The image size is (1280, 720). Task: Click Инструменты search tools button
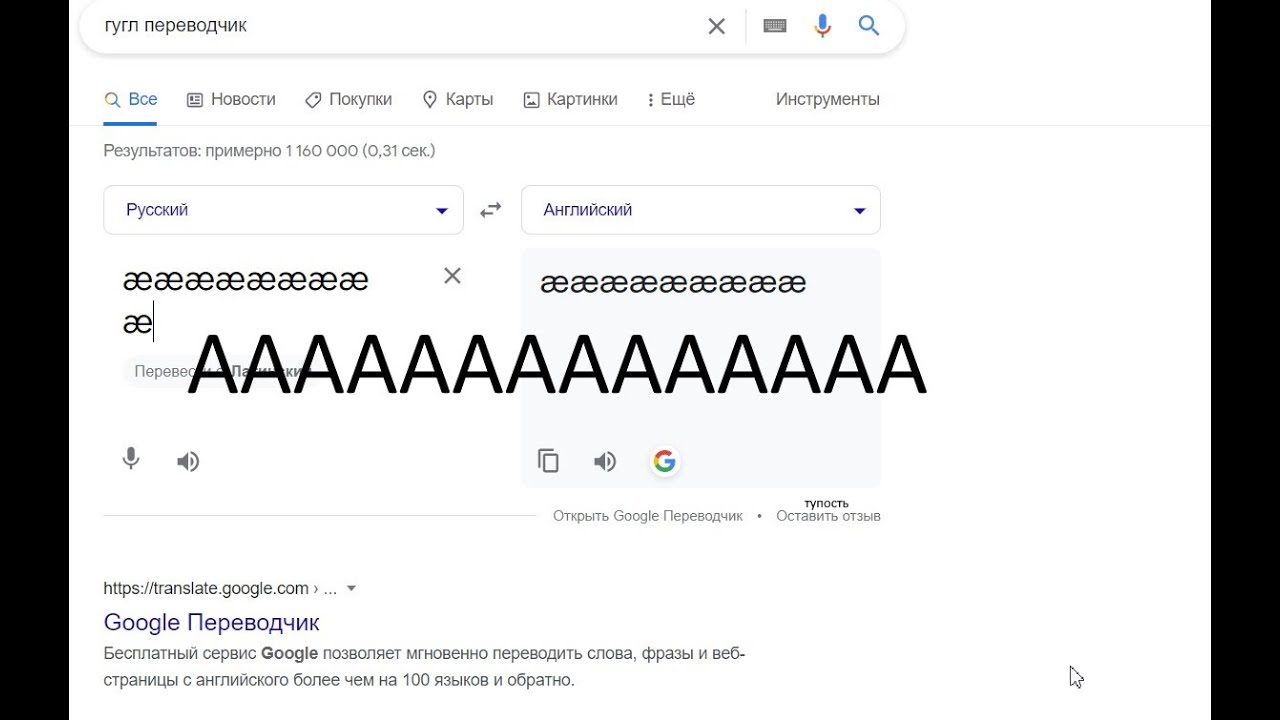827,99
